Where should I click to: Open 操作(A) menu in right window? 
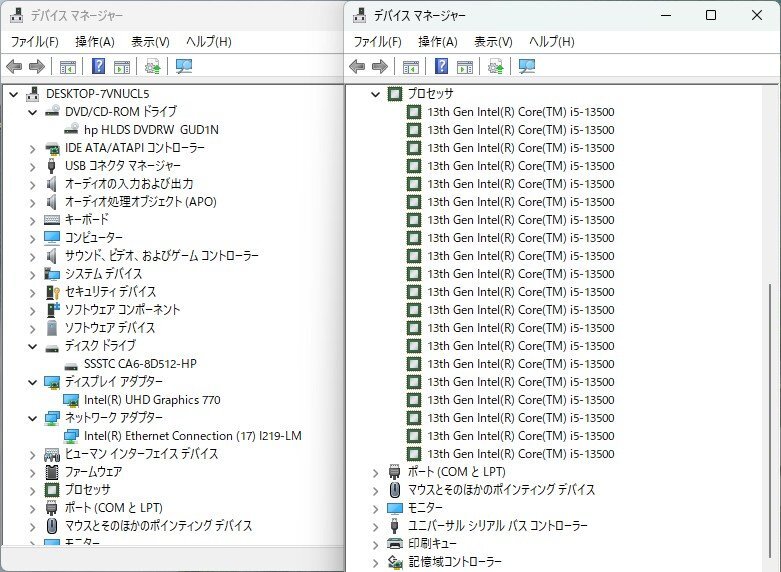coord(437,41)
